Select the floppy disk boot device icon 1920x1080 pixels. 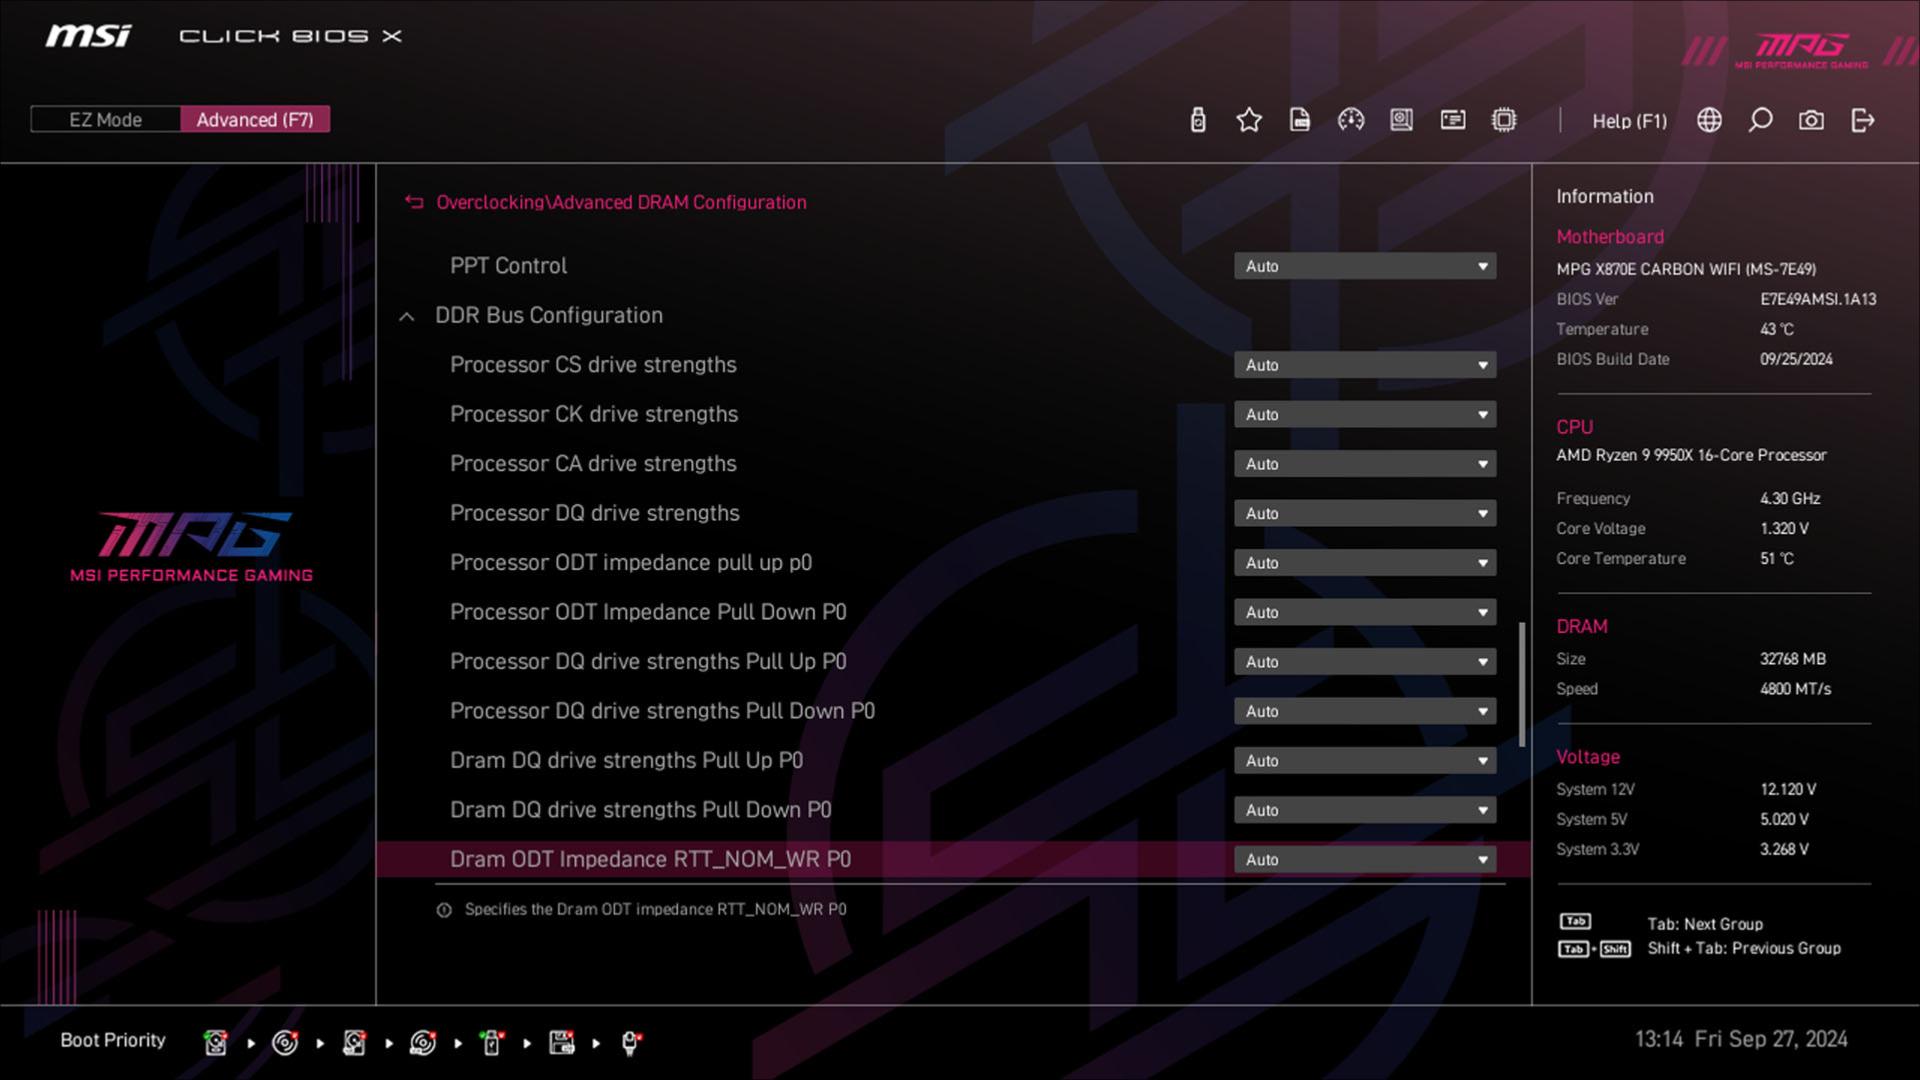point(562,1043)
